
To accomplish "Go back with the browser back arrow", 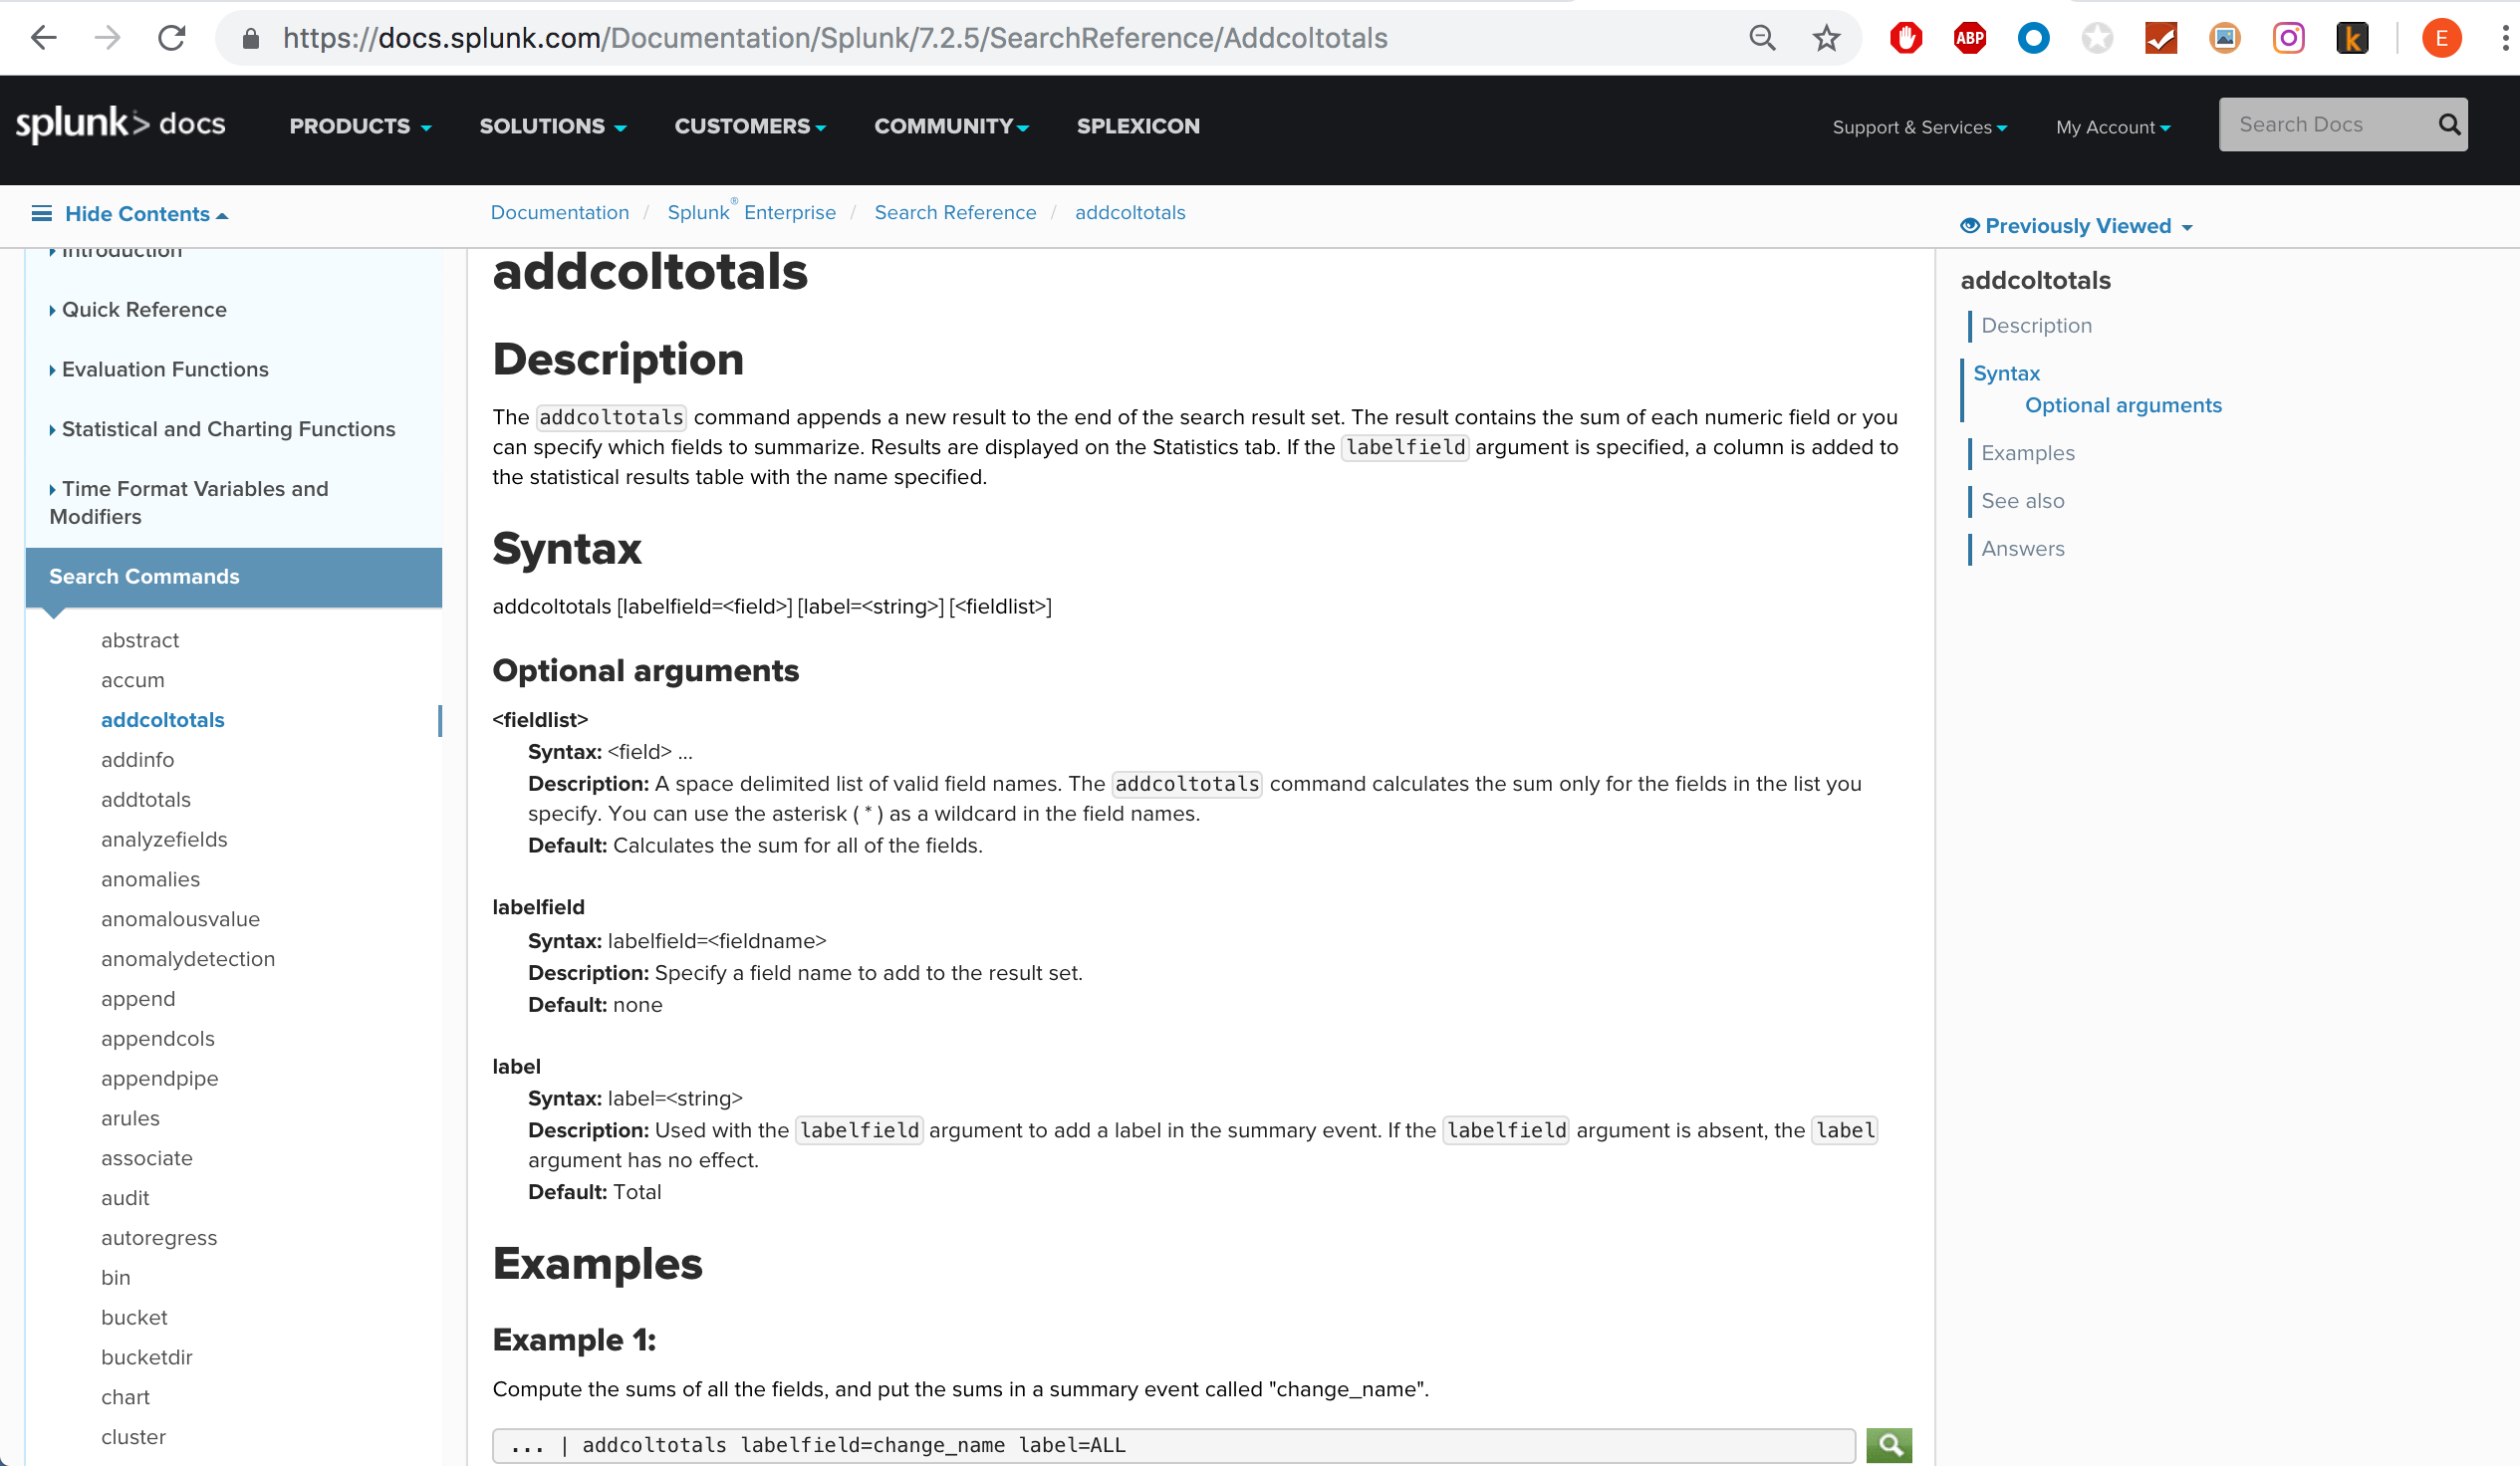I will (x=44, y=38).
